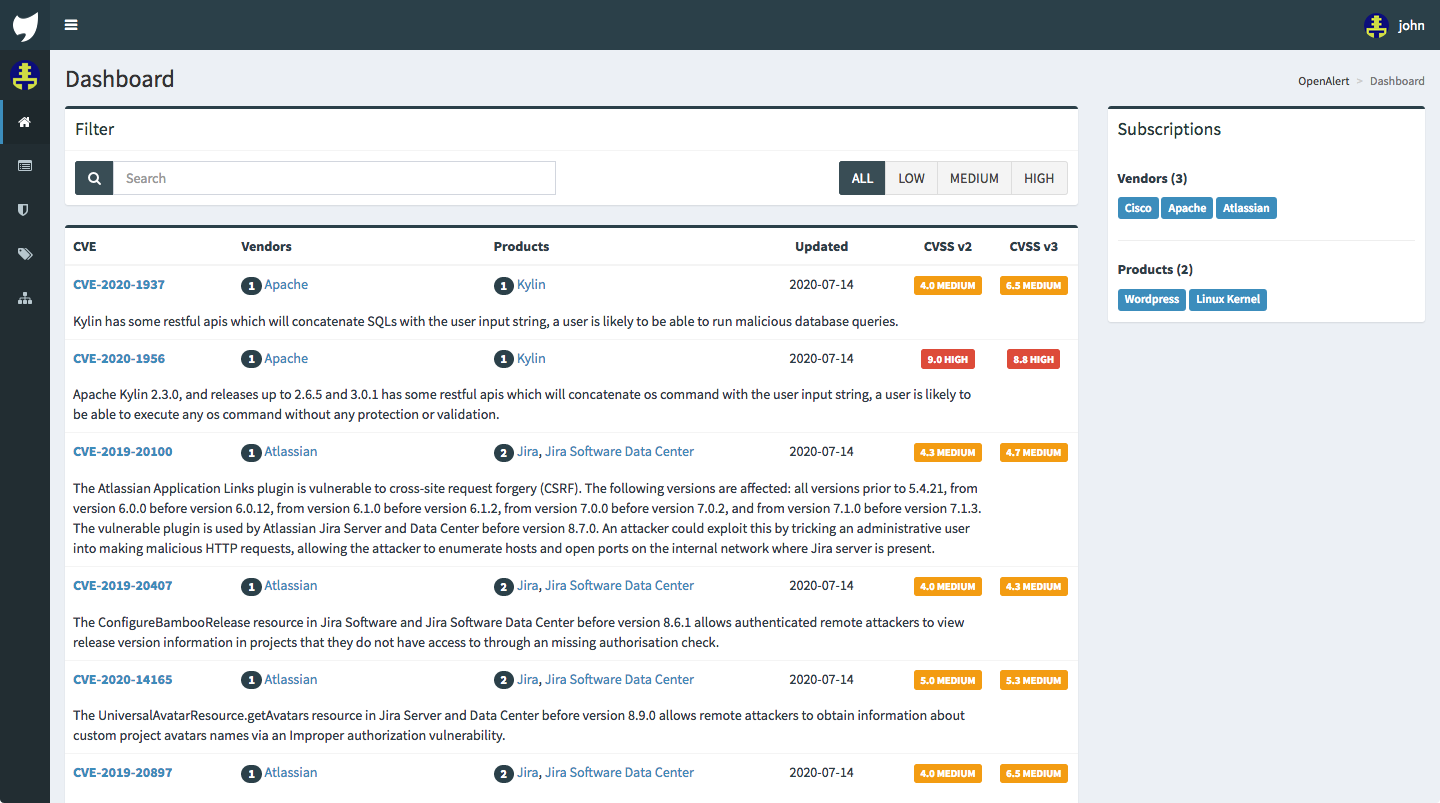Screen dimensions: 1440x803
Task: Open the CVE list view via the sidebar icon
Action: point(24,166)
